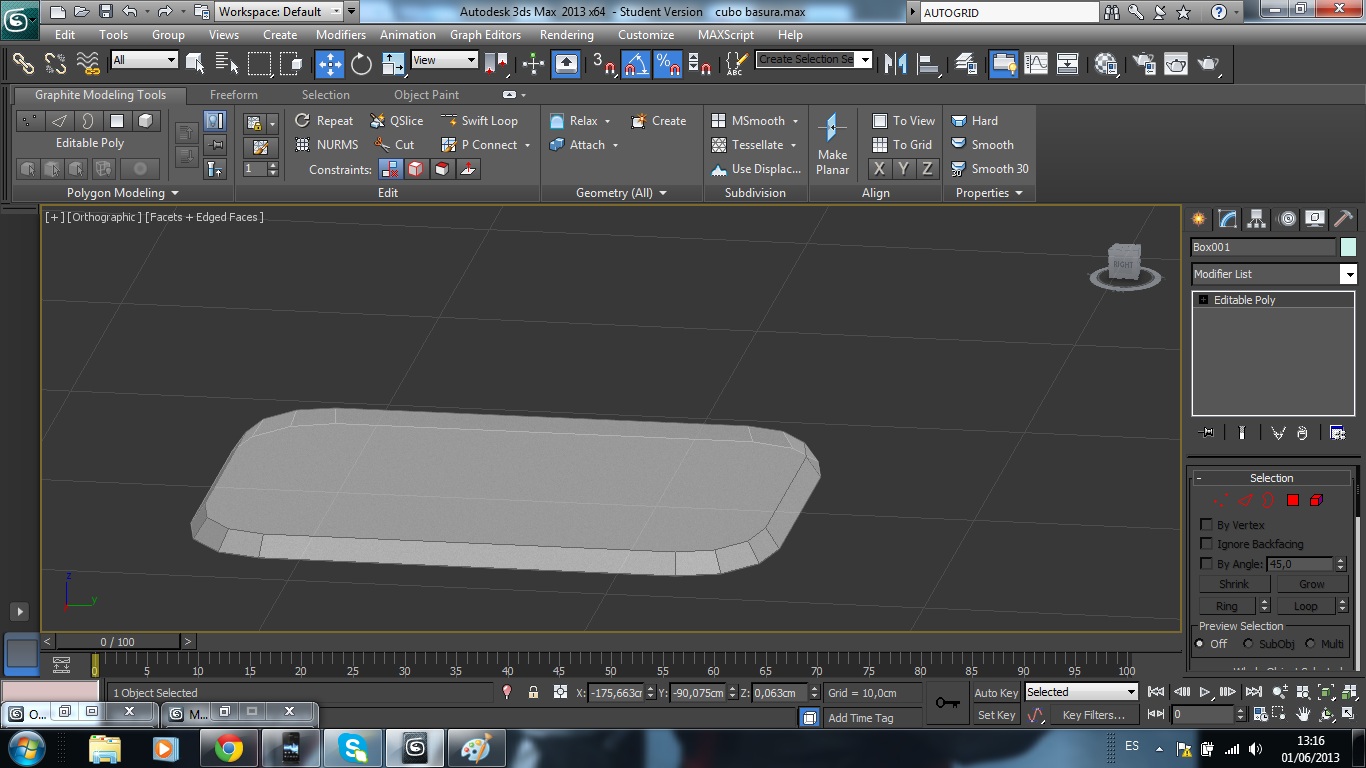The height and width of the screenshot is (768, 1366).
Task: Open the Hierarchy panel tab icon
Action: 1257,219
